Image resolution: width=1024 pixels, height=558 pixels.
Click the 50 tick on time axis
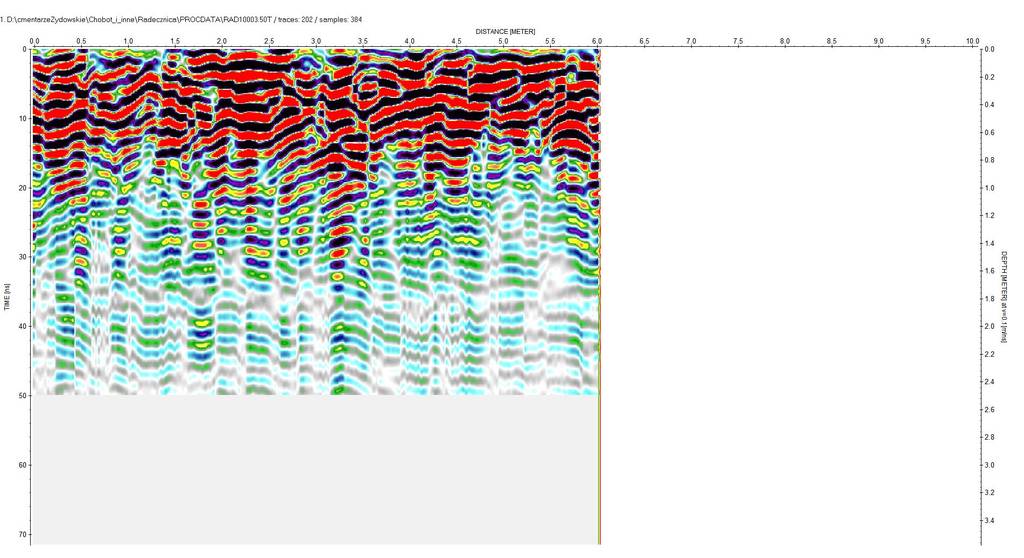click(22, 396)
